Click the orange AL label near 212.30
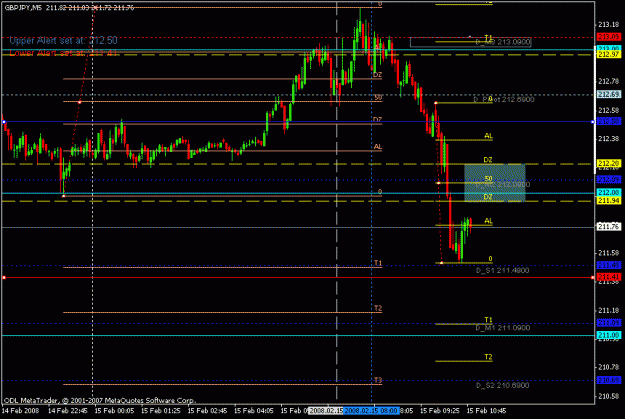Screen dimensions: 625x419 click(378, 147)
